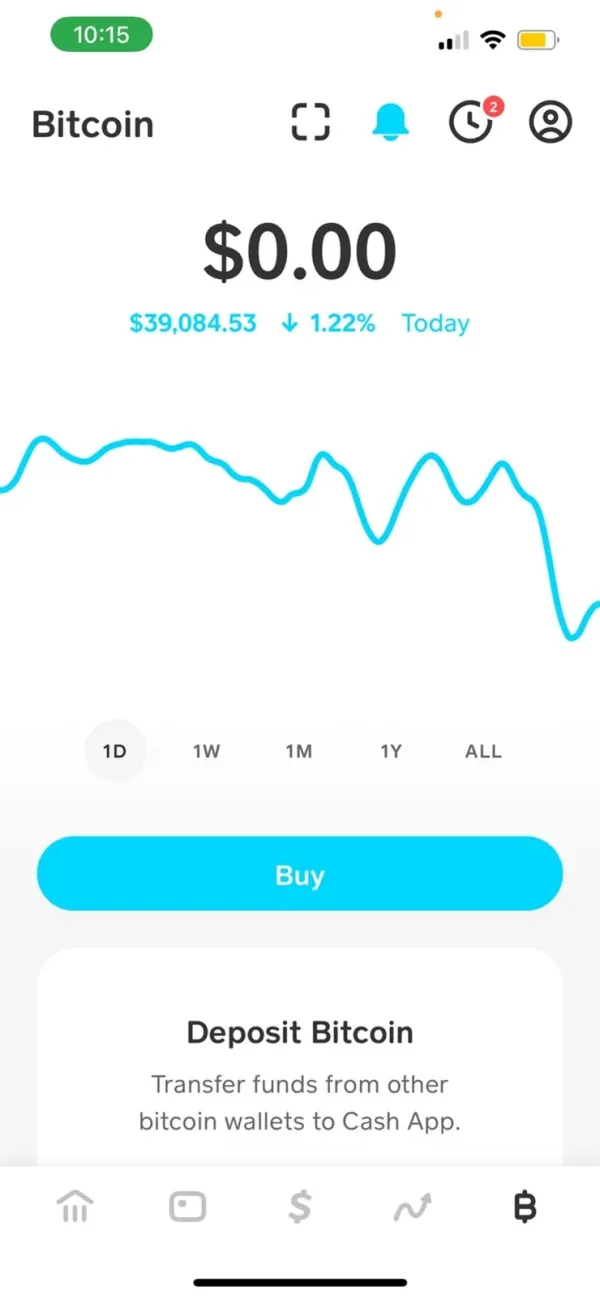Open the activity clock with badge

pyautogui.click(x=471, y=123)
